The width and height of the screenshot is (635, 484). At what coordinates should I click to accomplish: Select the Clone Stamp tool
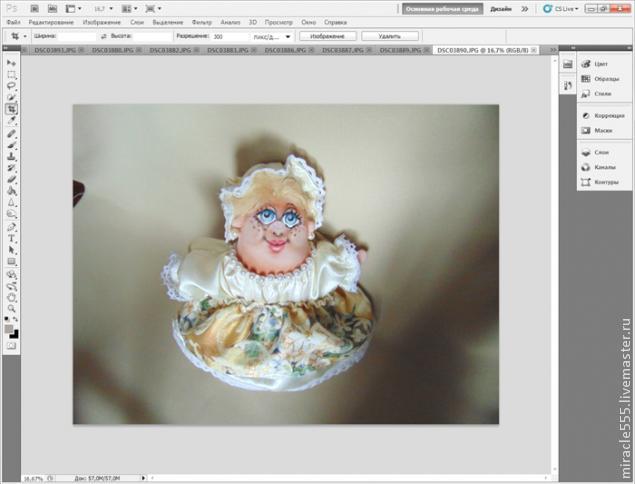[11, 156]
